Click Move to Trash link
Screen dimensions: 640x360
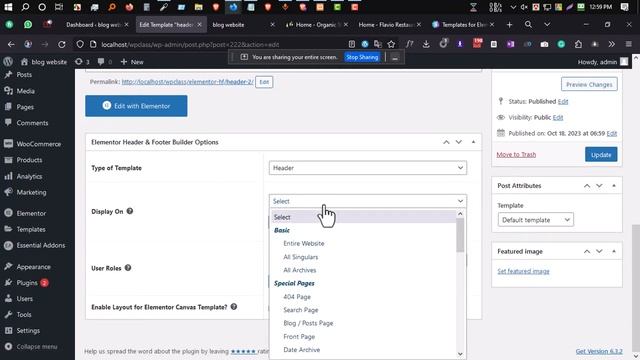point(516,155)
